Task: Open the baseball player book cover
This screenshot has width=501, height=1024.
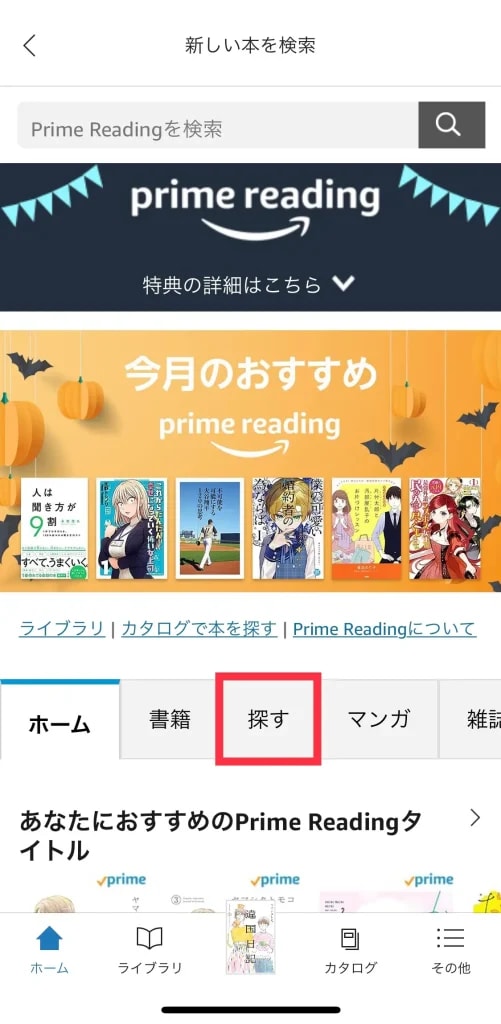Action: pos(210,528)
